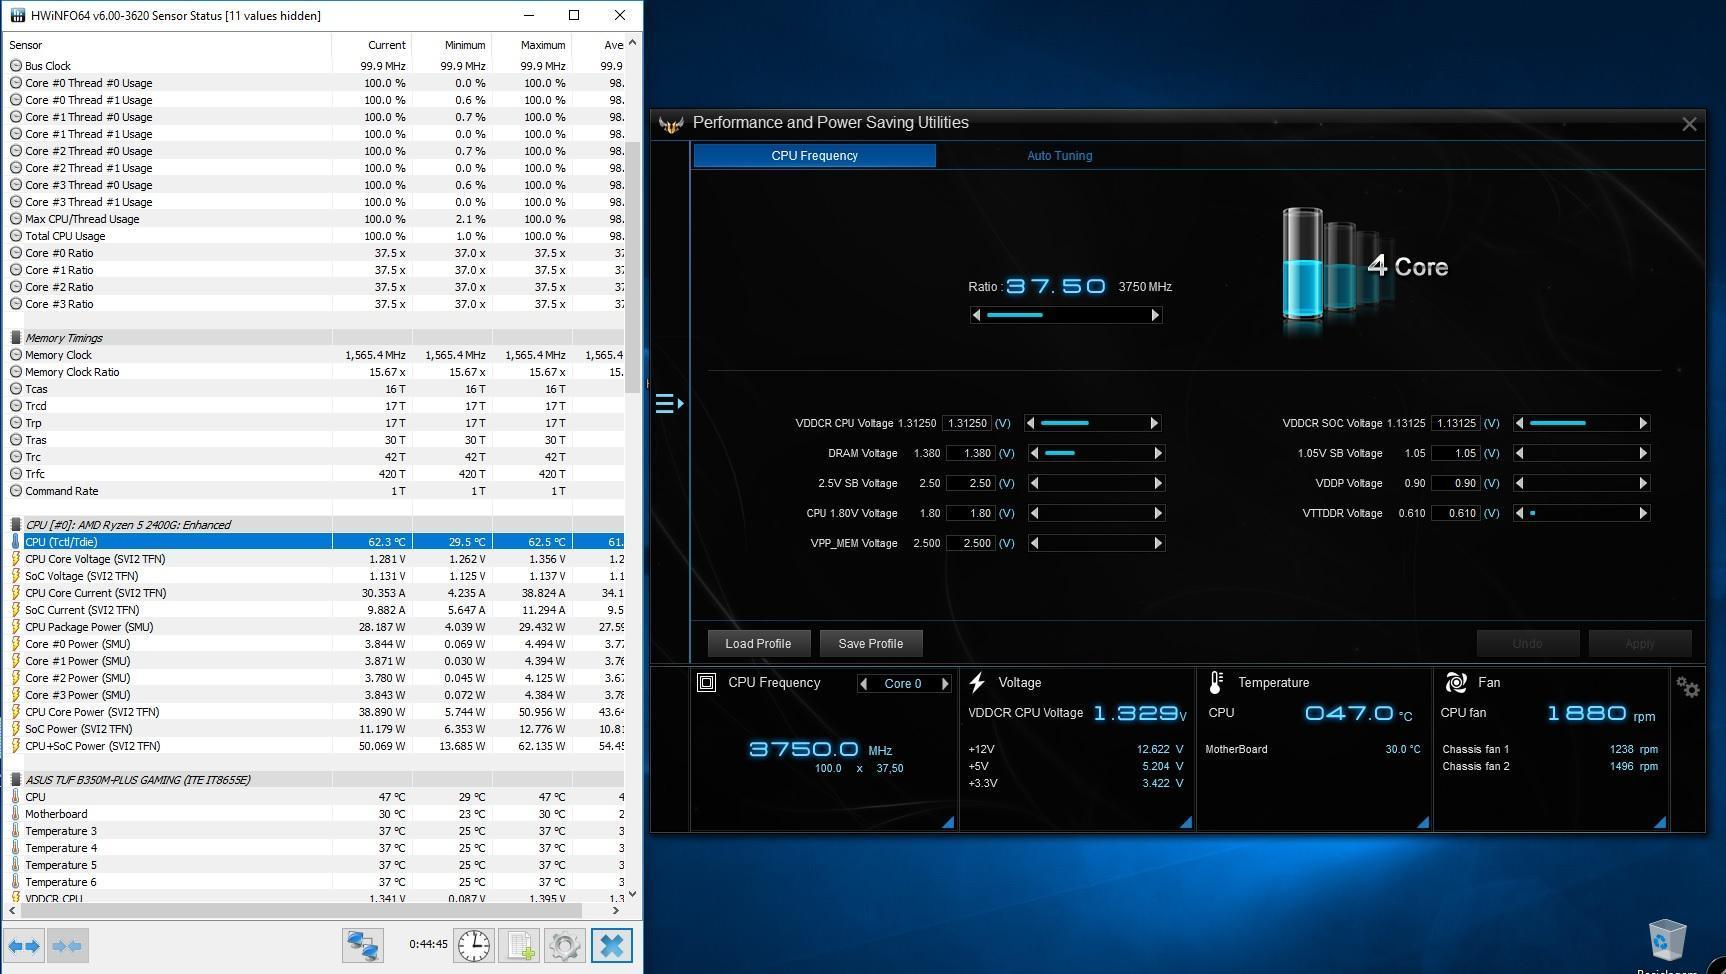Select Memory Clock row

coord(315,355)
